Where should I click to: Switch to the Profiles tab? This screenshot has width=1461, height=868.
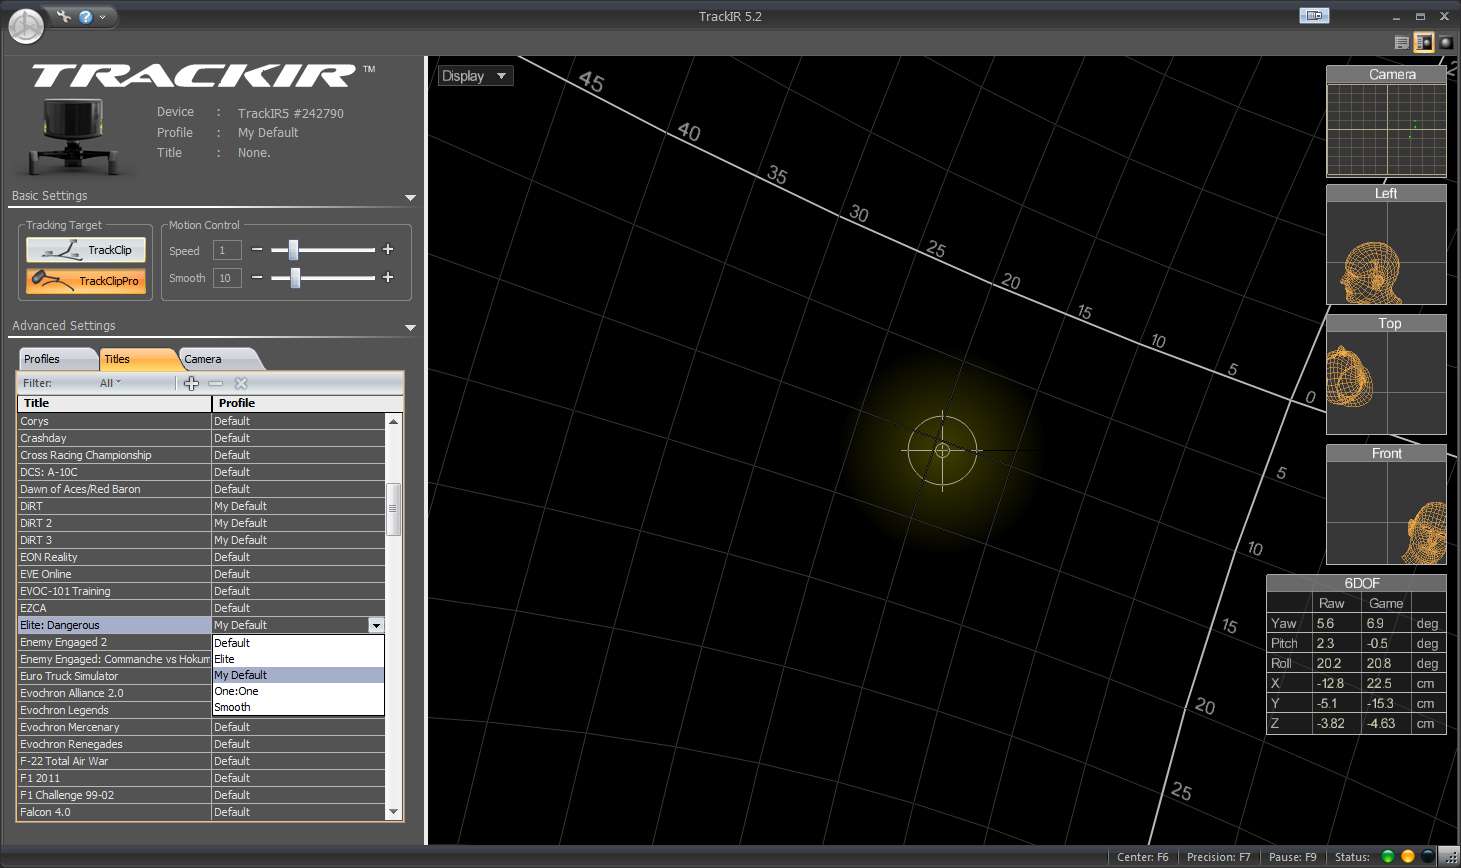57,359
